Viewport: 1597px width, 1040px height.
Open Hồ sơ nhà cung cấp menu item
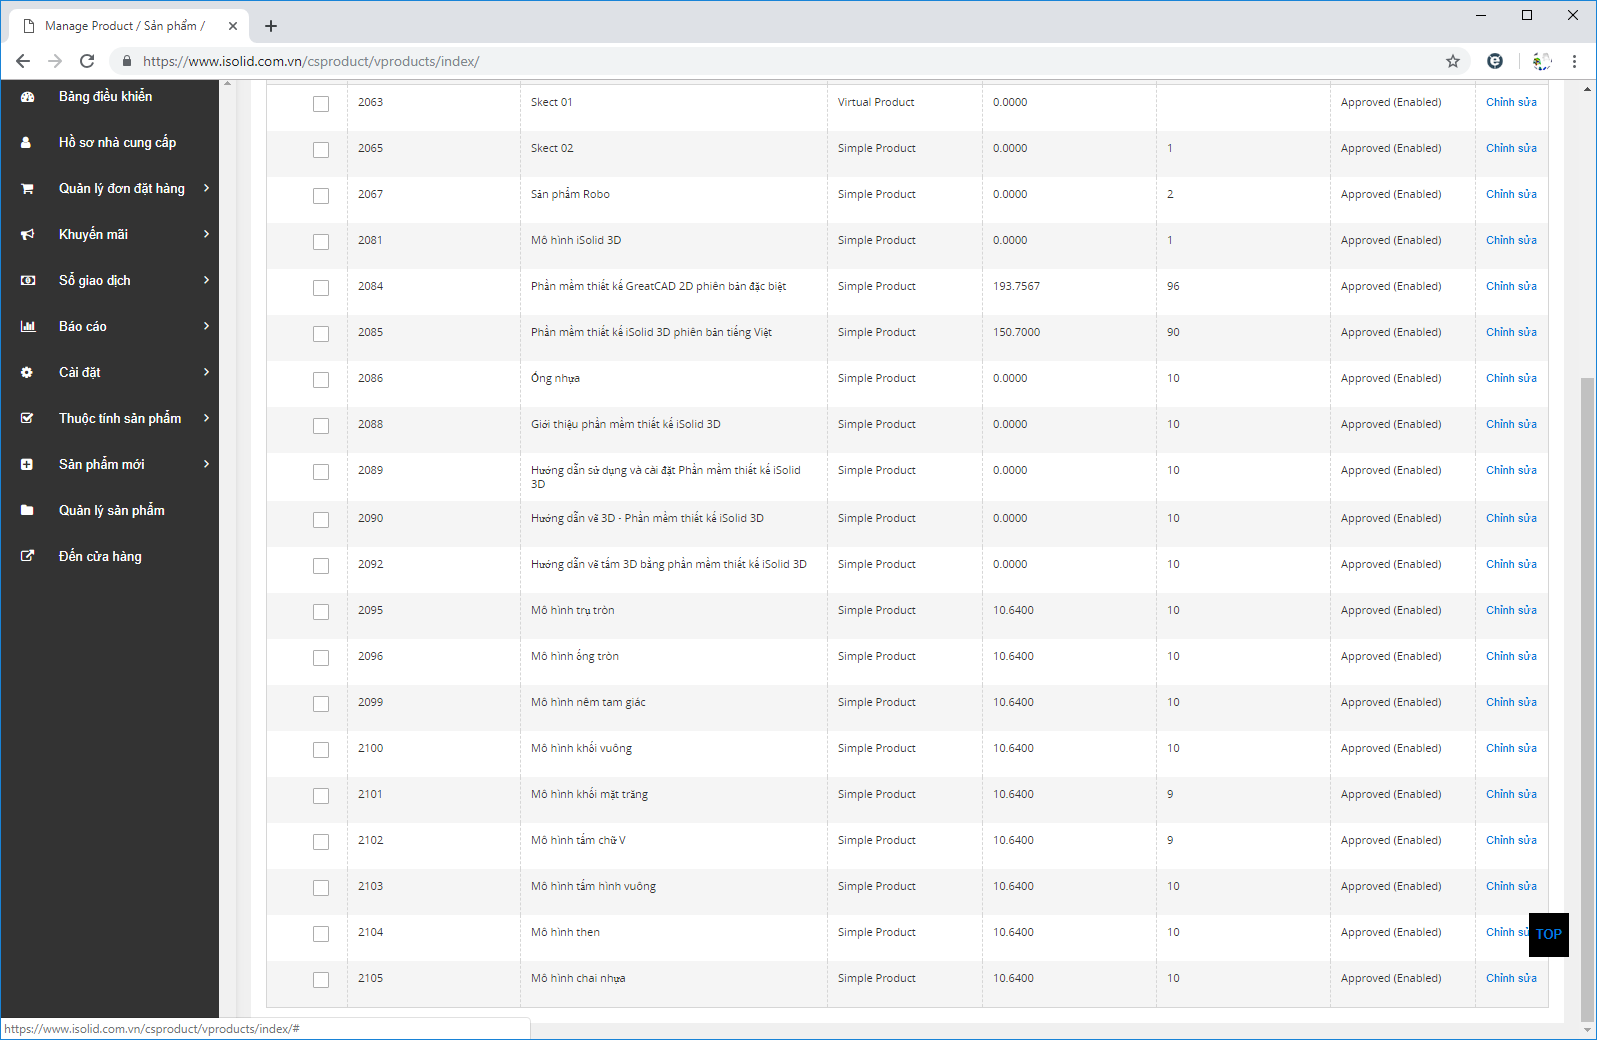(x=117, y=143)
